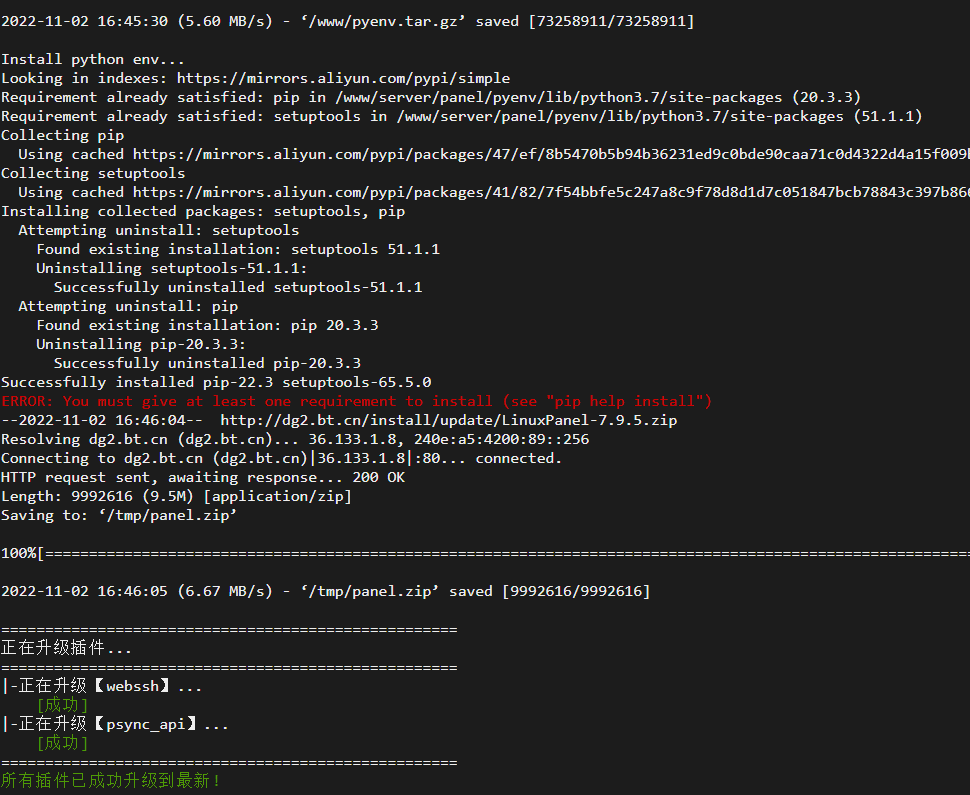Click the green success text under psync_api
970x795 pixels.
(62, 743)
